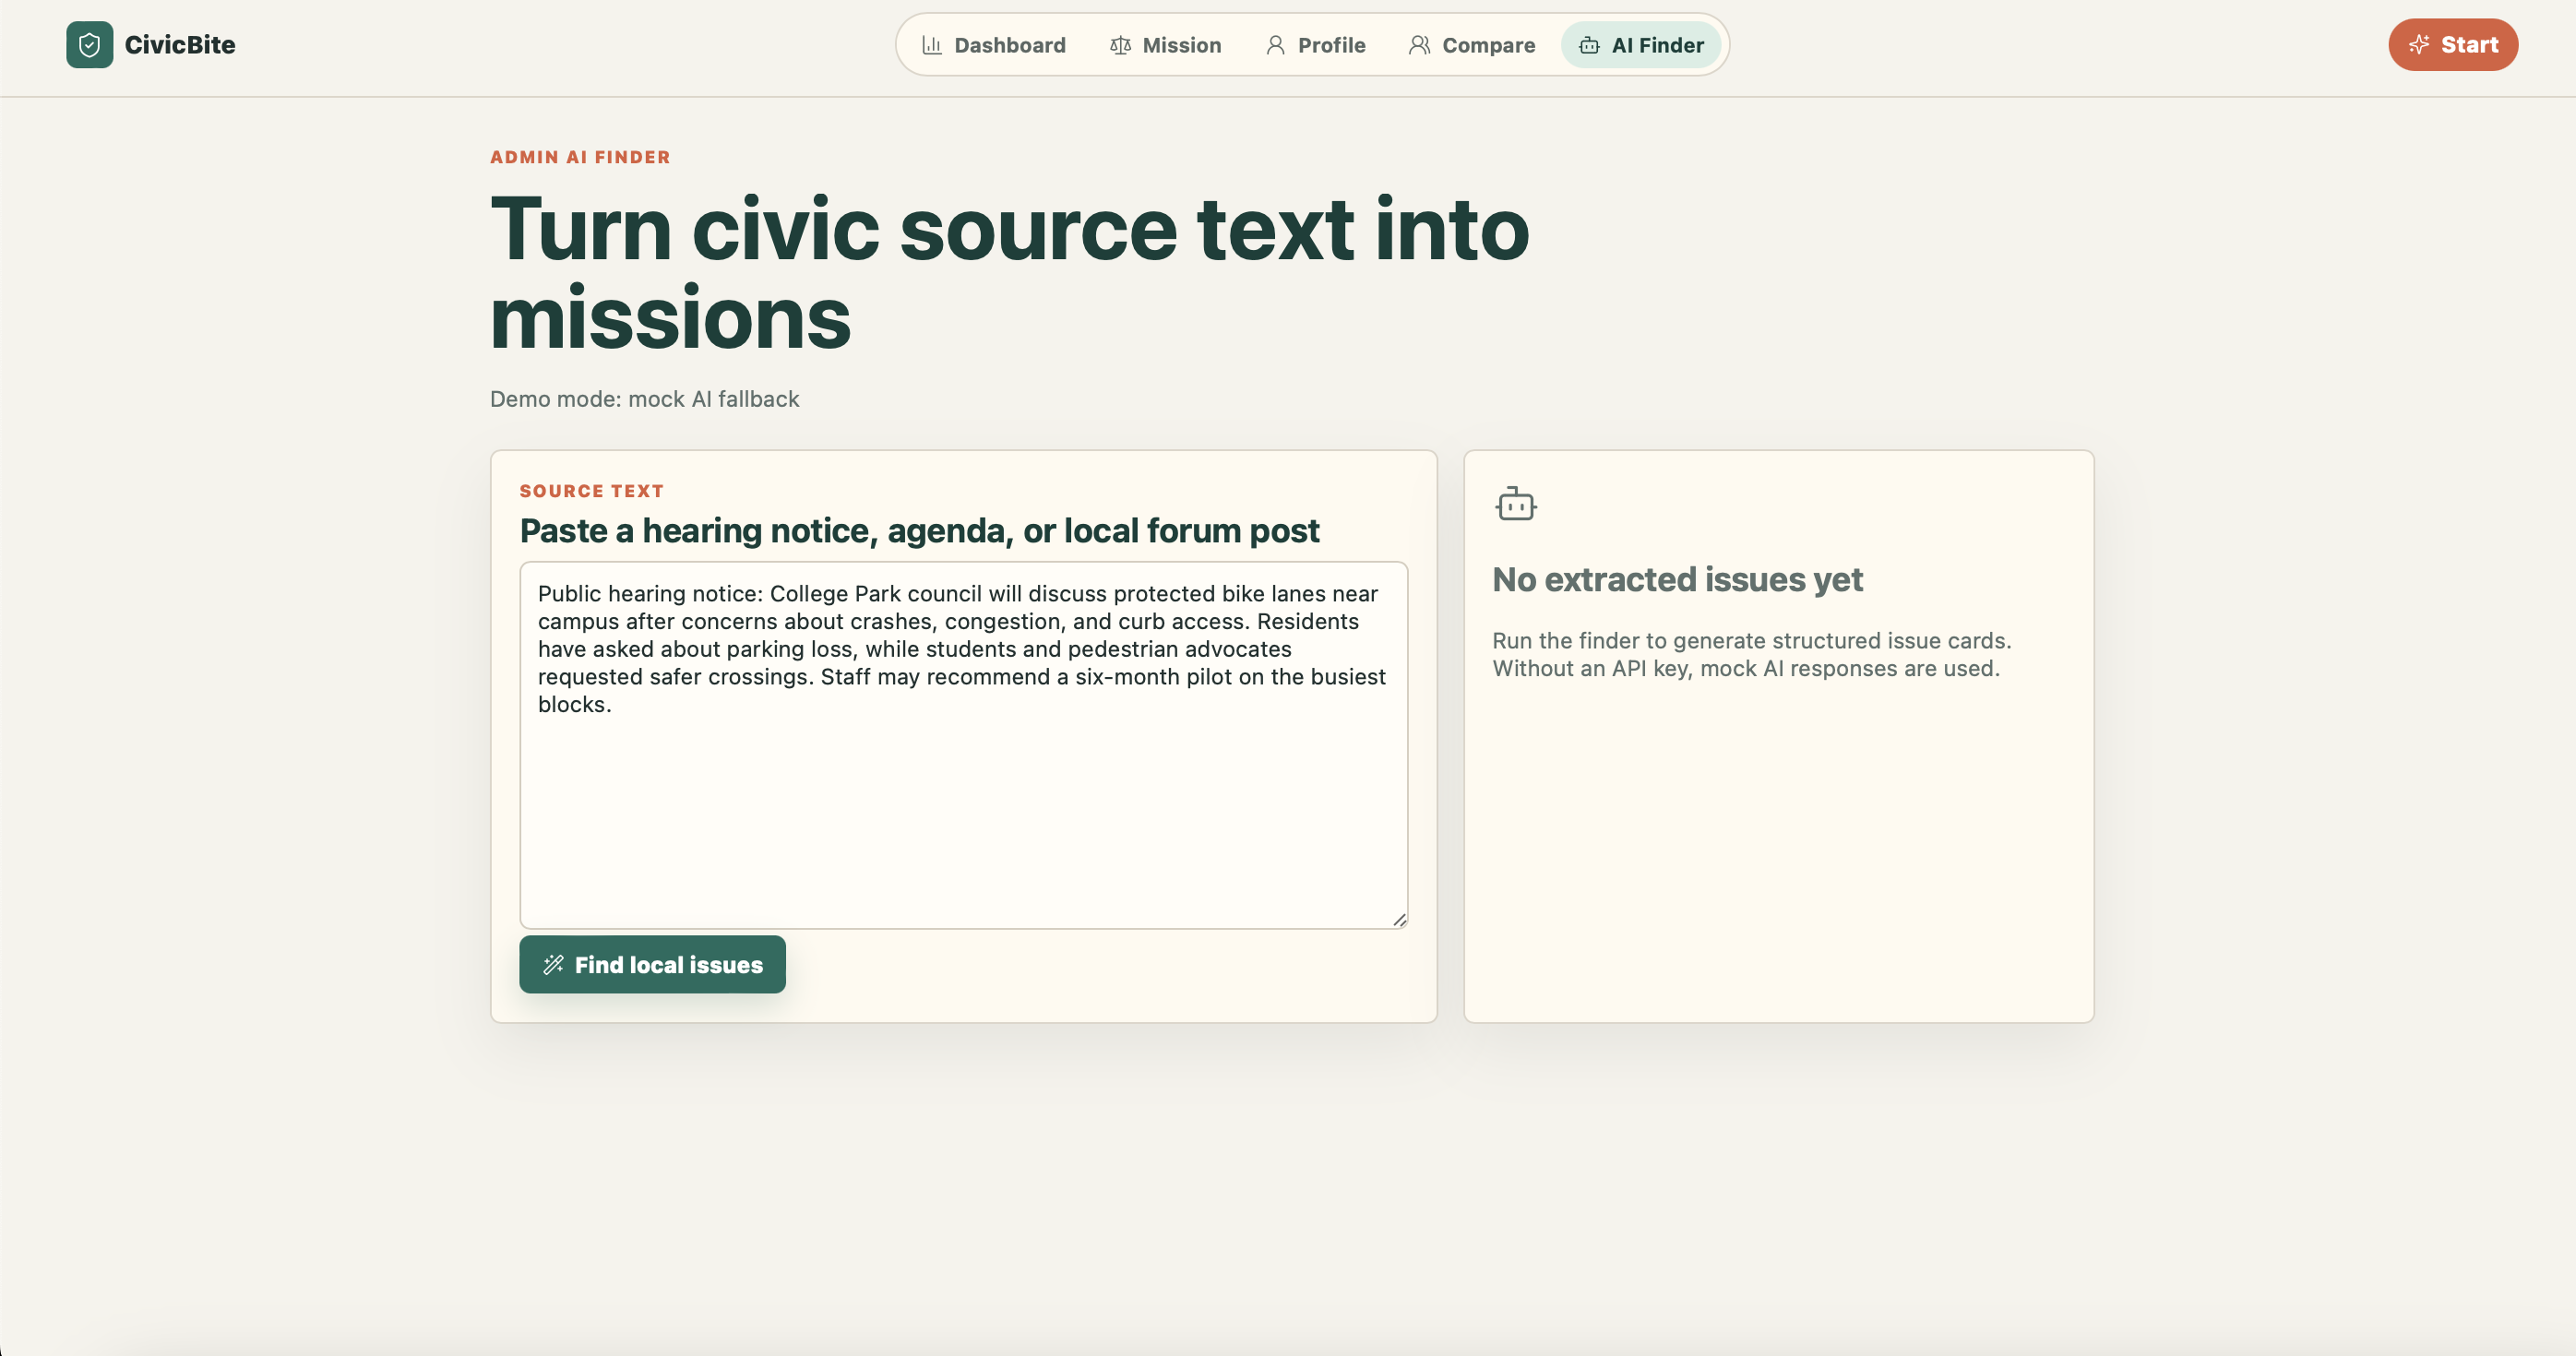The width and height of the screenshot is (2576, 1356).
Task: Go to the Profile tab
Action: coord(1331,45)
